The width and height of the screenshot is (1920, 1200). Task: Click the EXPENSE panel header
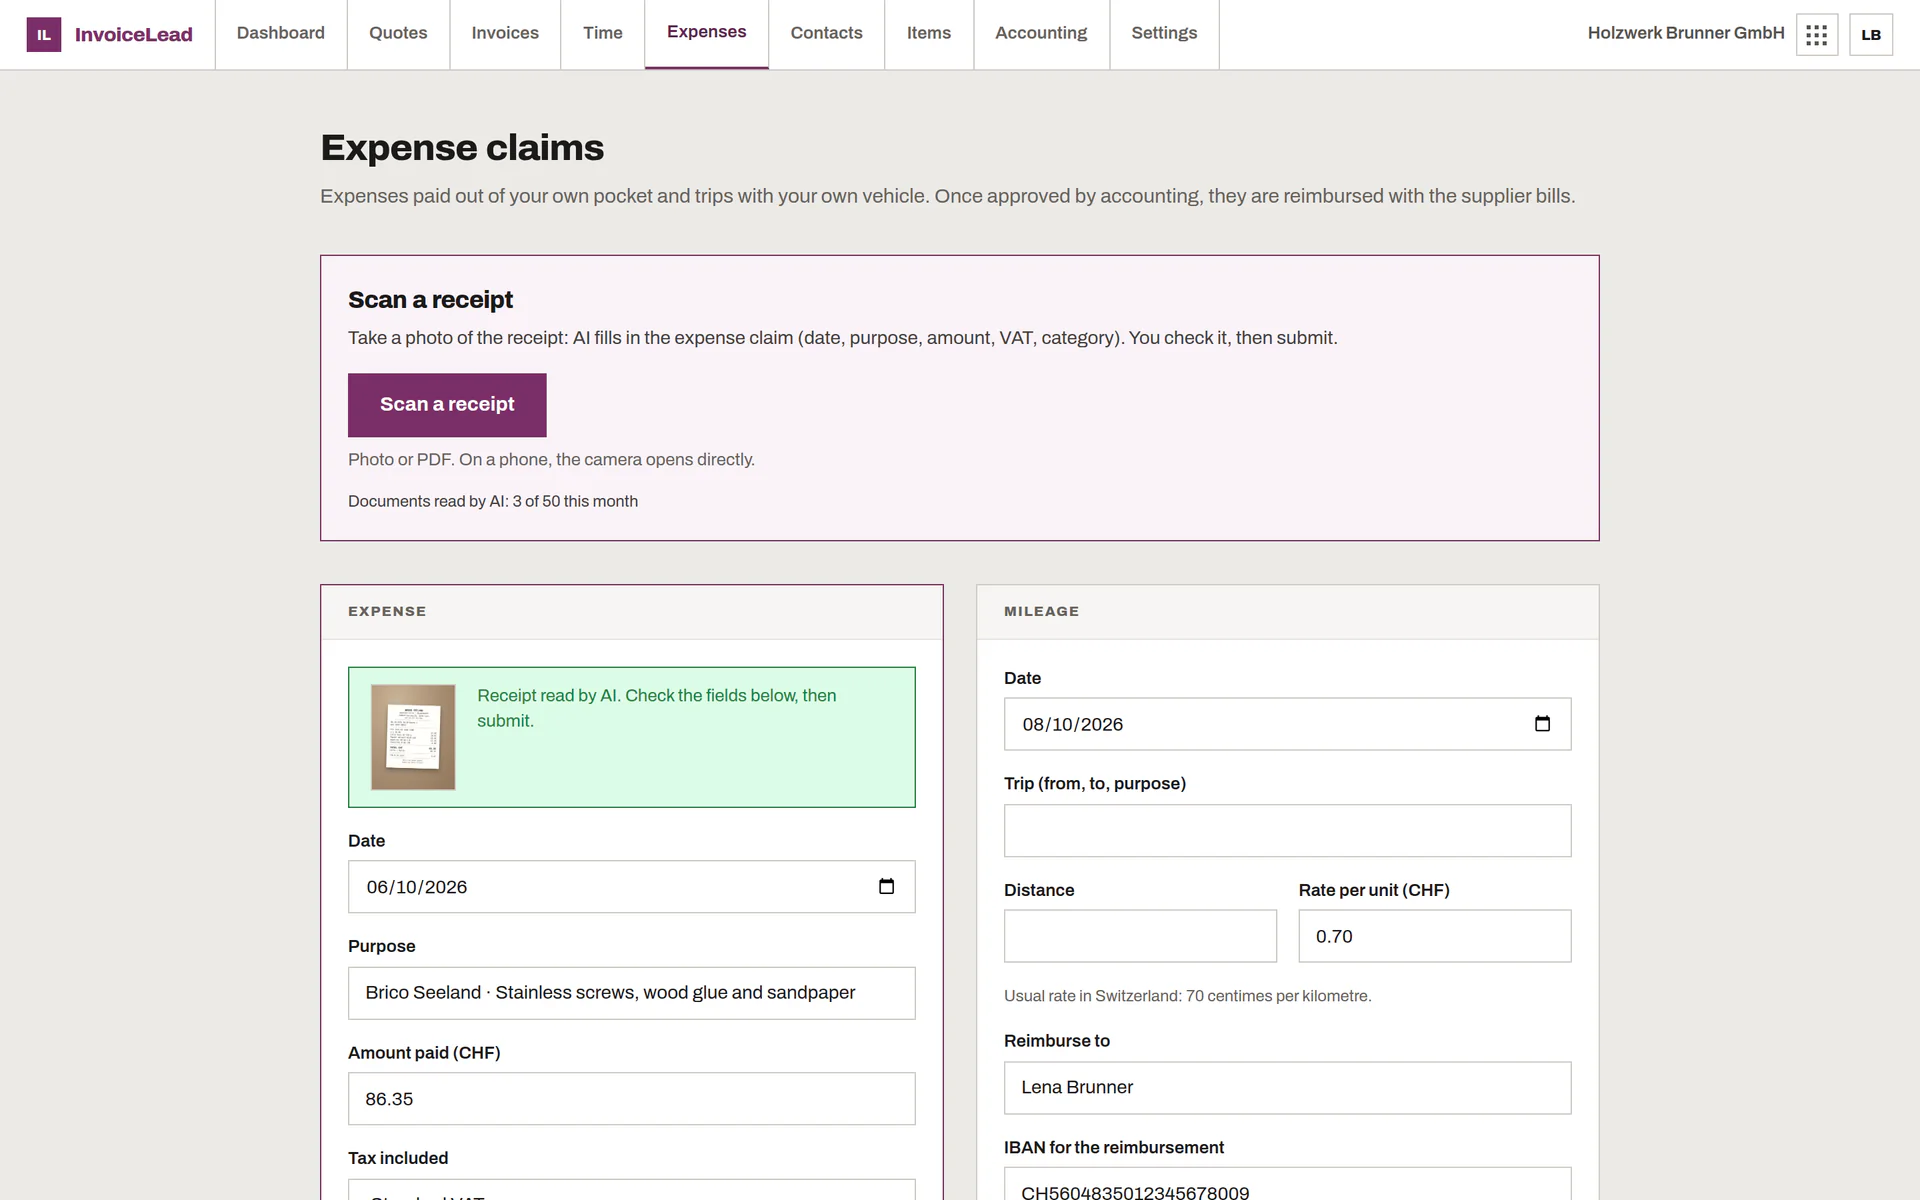coord(631,612)
